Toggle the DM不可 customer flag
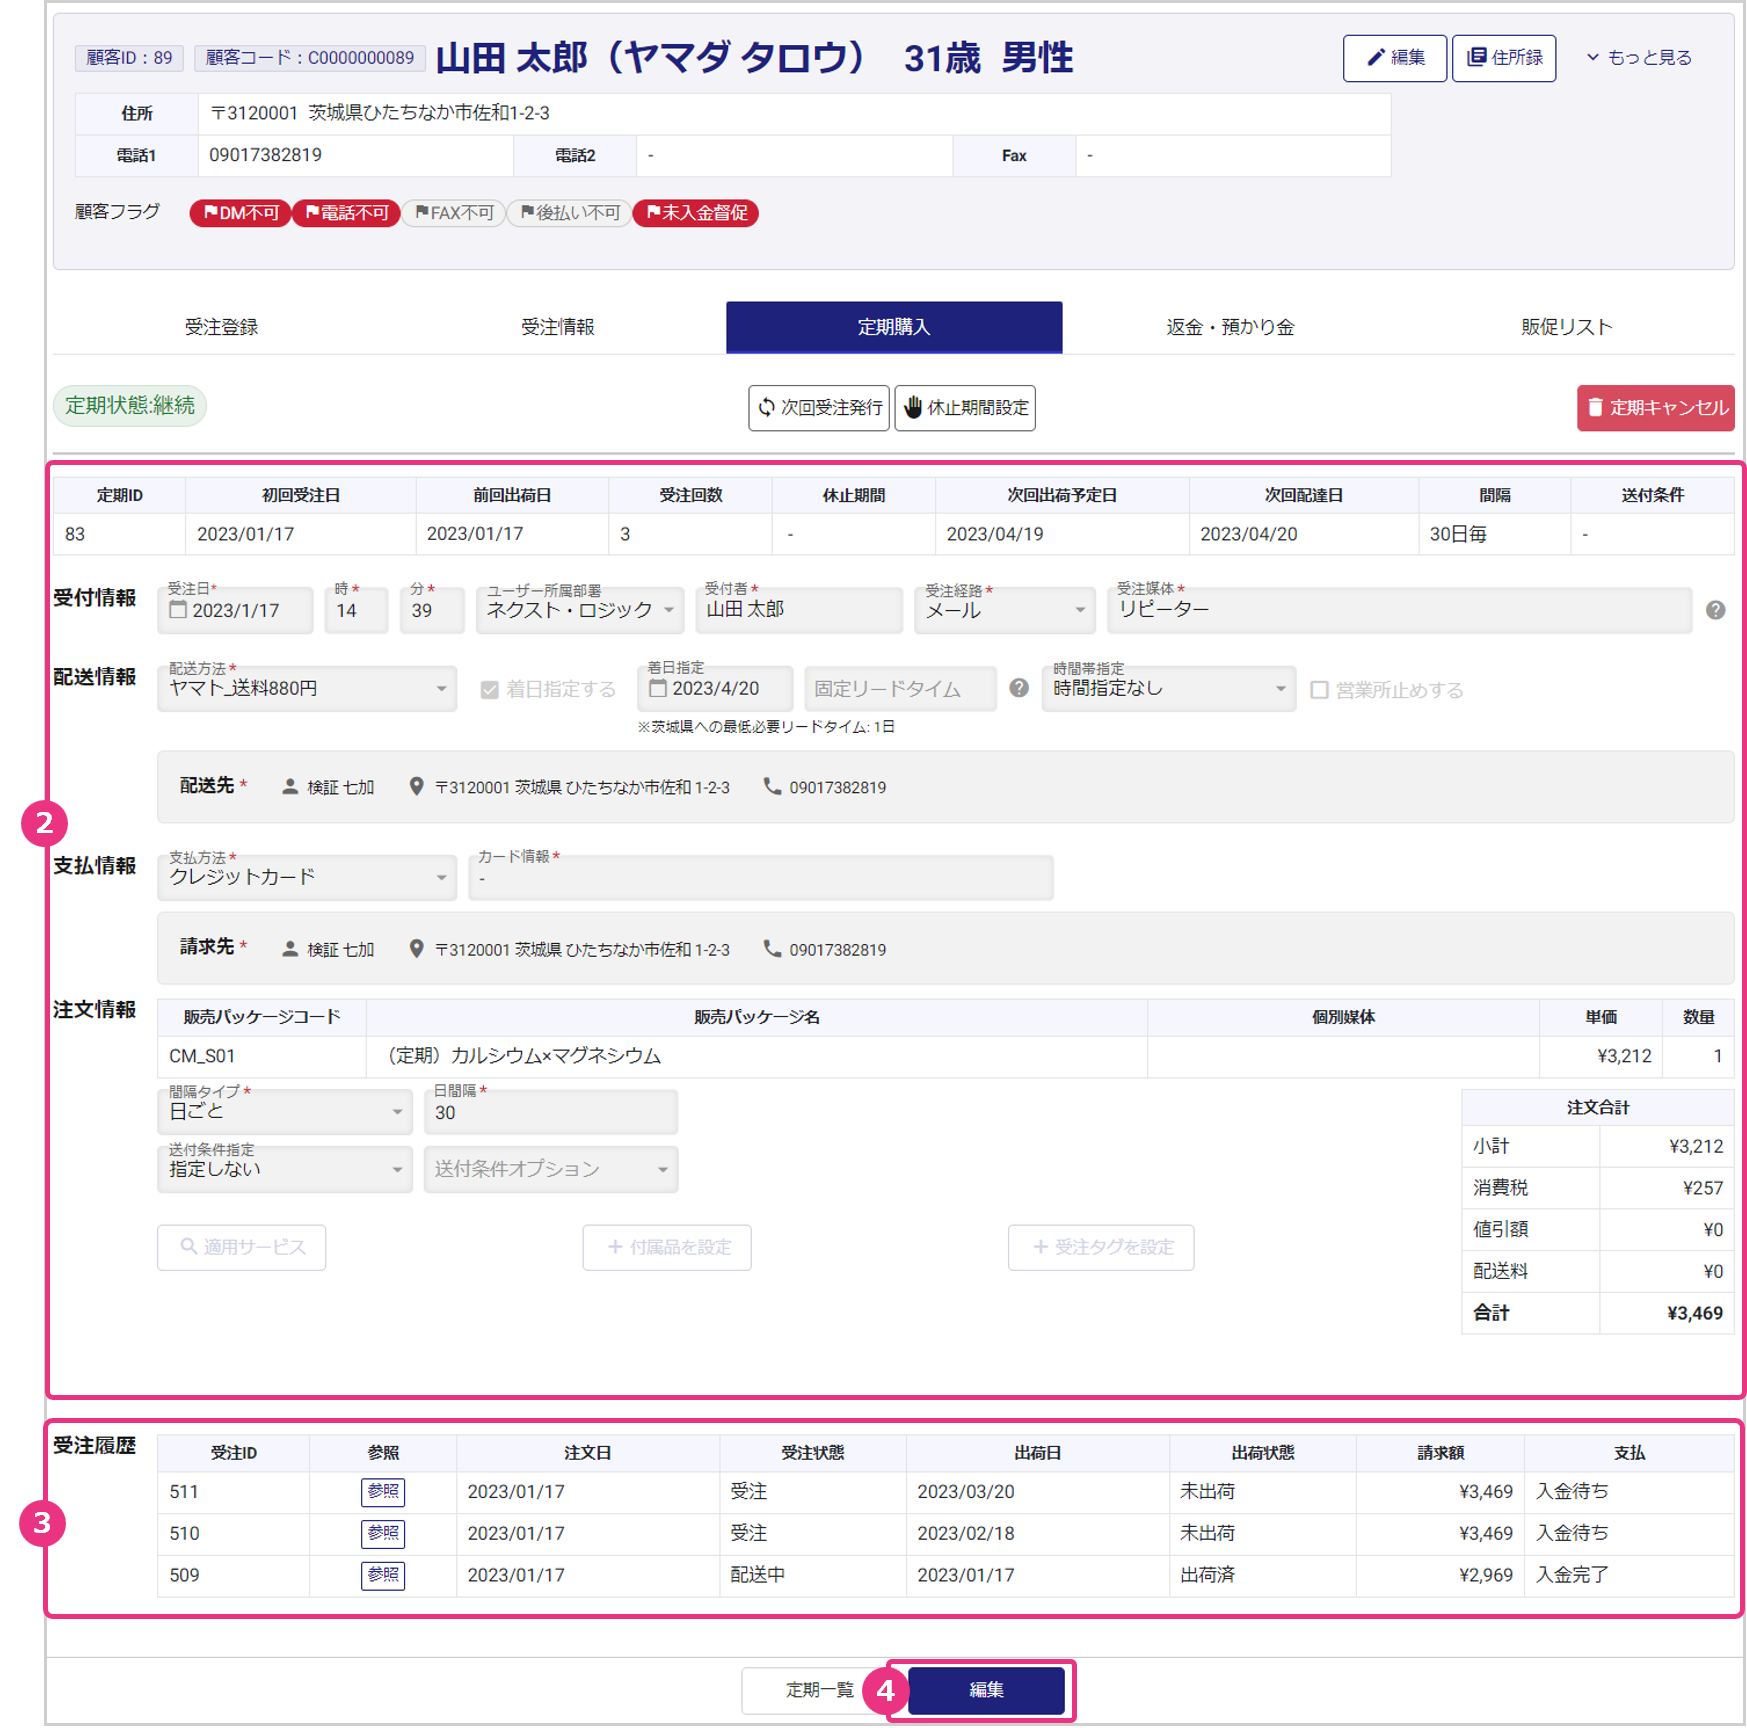 (241, 213)
